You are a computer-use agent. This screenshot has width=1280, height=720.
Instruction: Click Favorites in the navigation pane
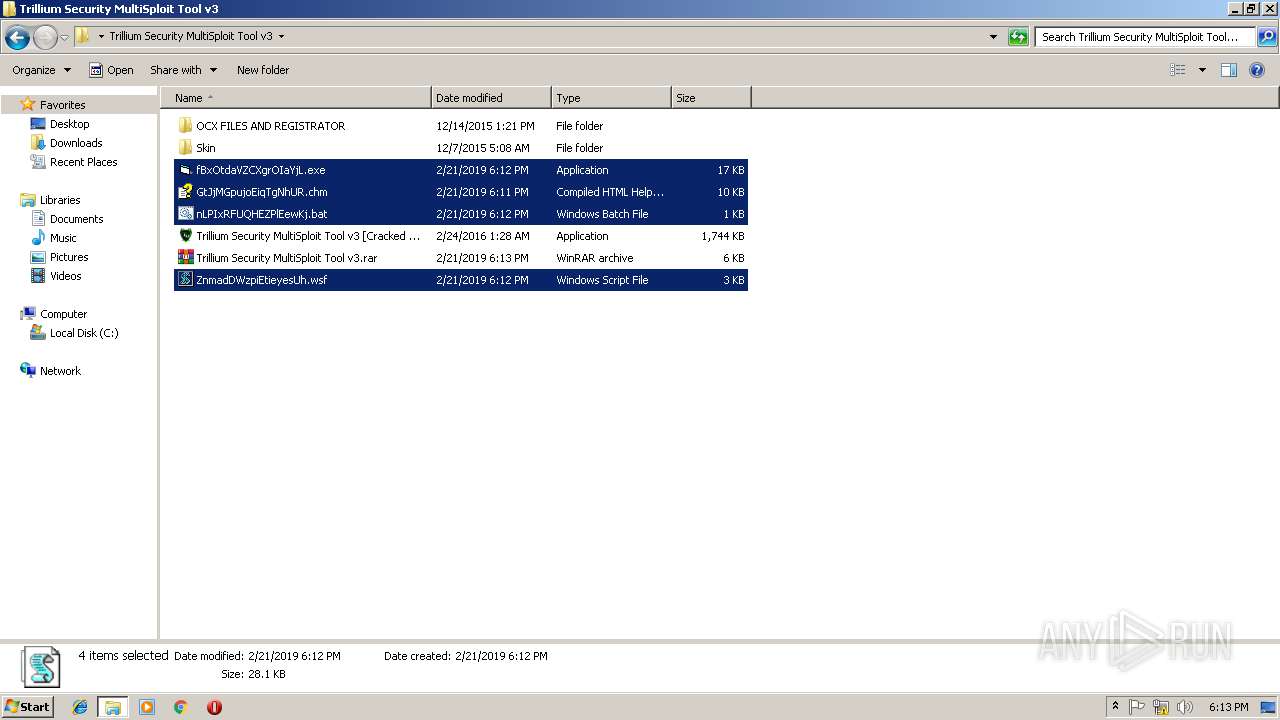pos(62,105)
